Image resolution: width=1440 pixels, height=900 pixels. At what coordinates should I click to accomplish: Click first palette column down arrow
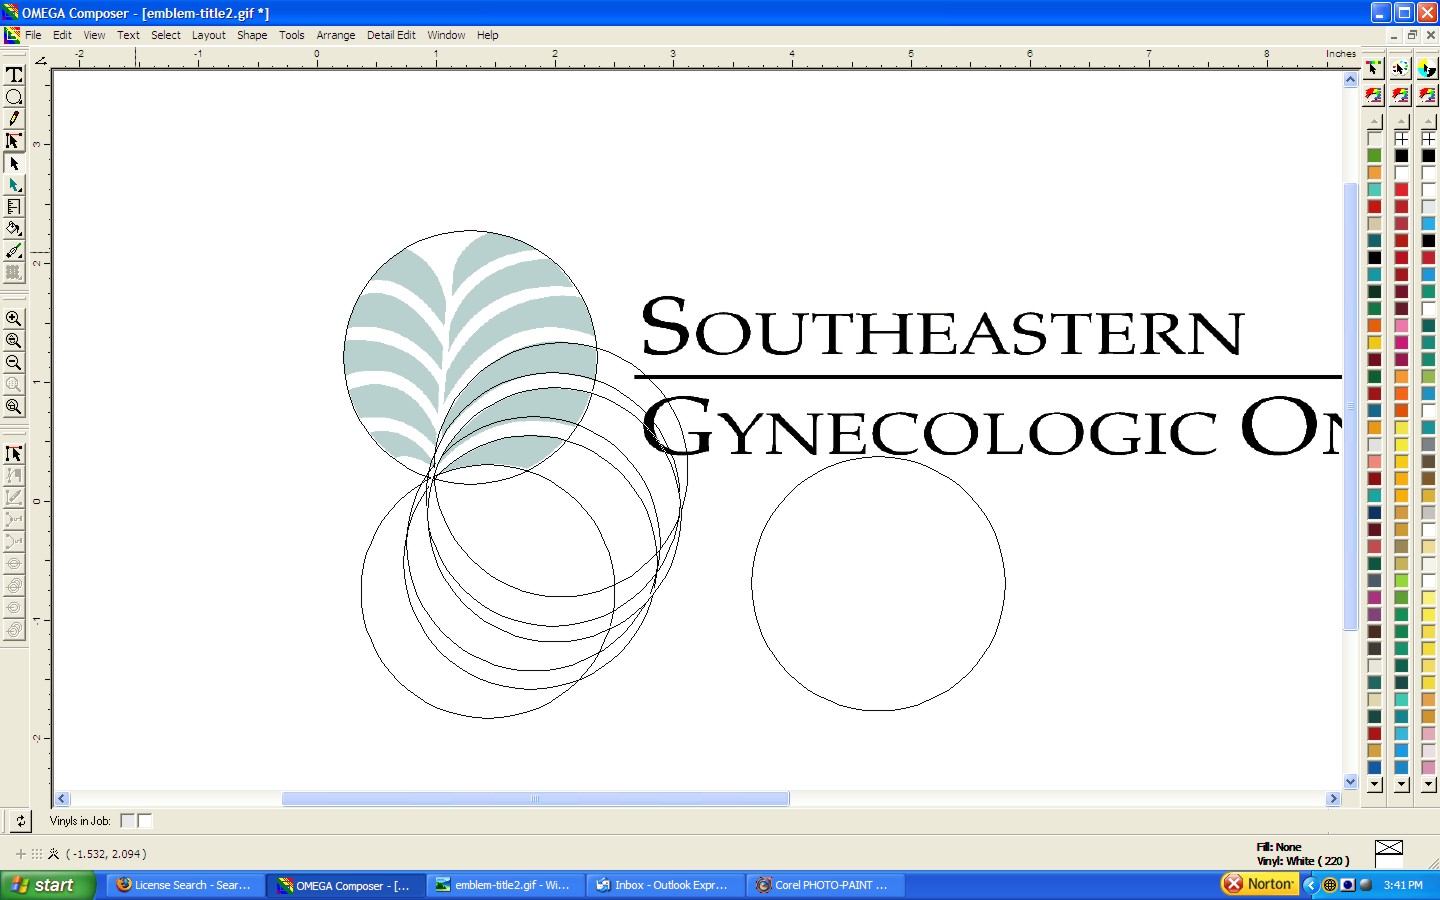pyautogui.click(x=1374, y=785)
